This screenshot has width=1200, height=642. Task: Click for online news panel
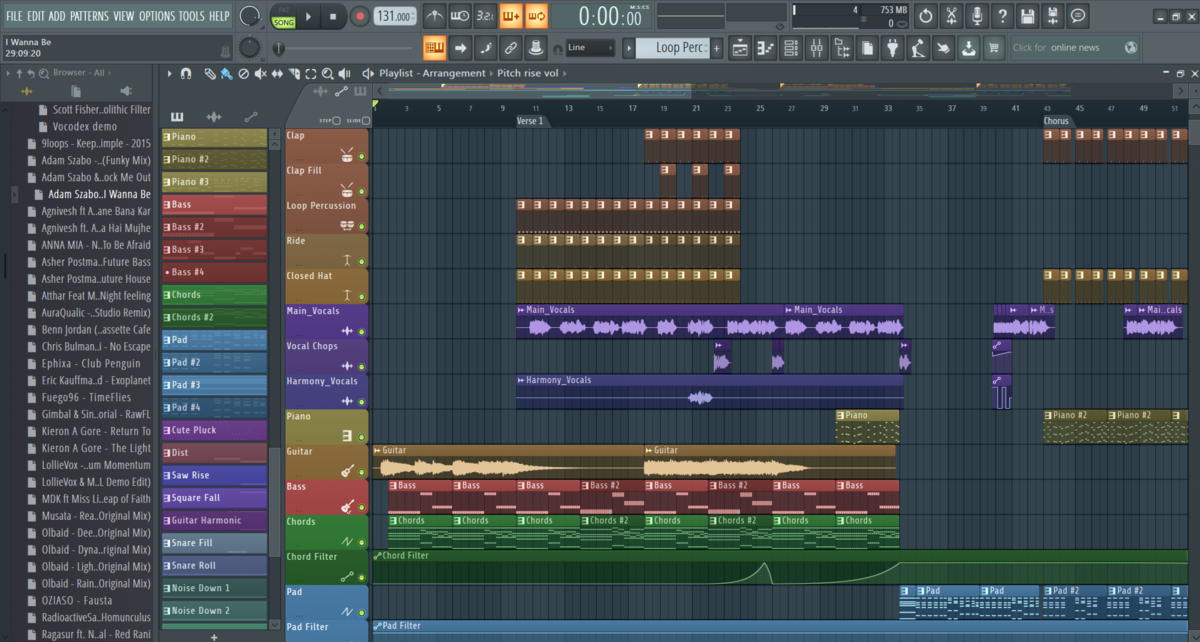[1075, 47]
